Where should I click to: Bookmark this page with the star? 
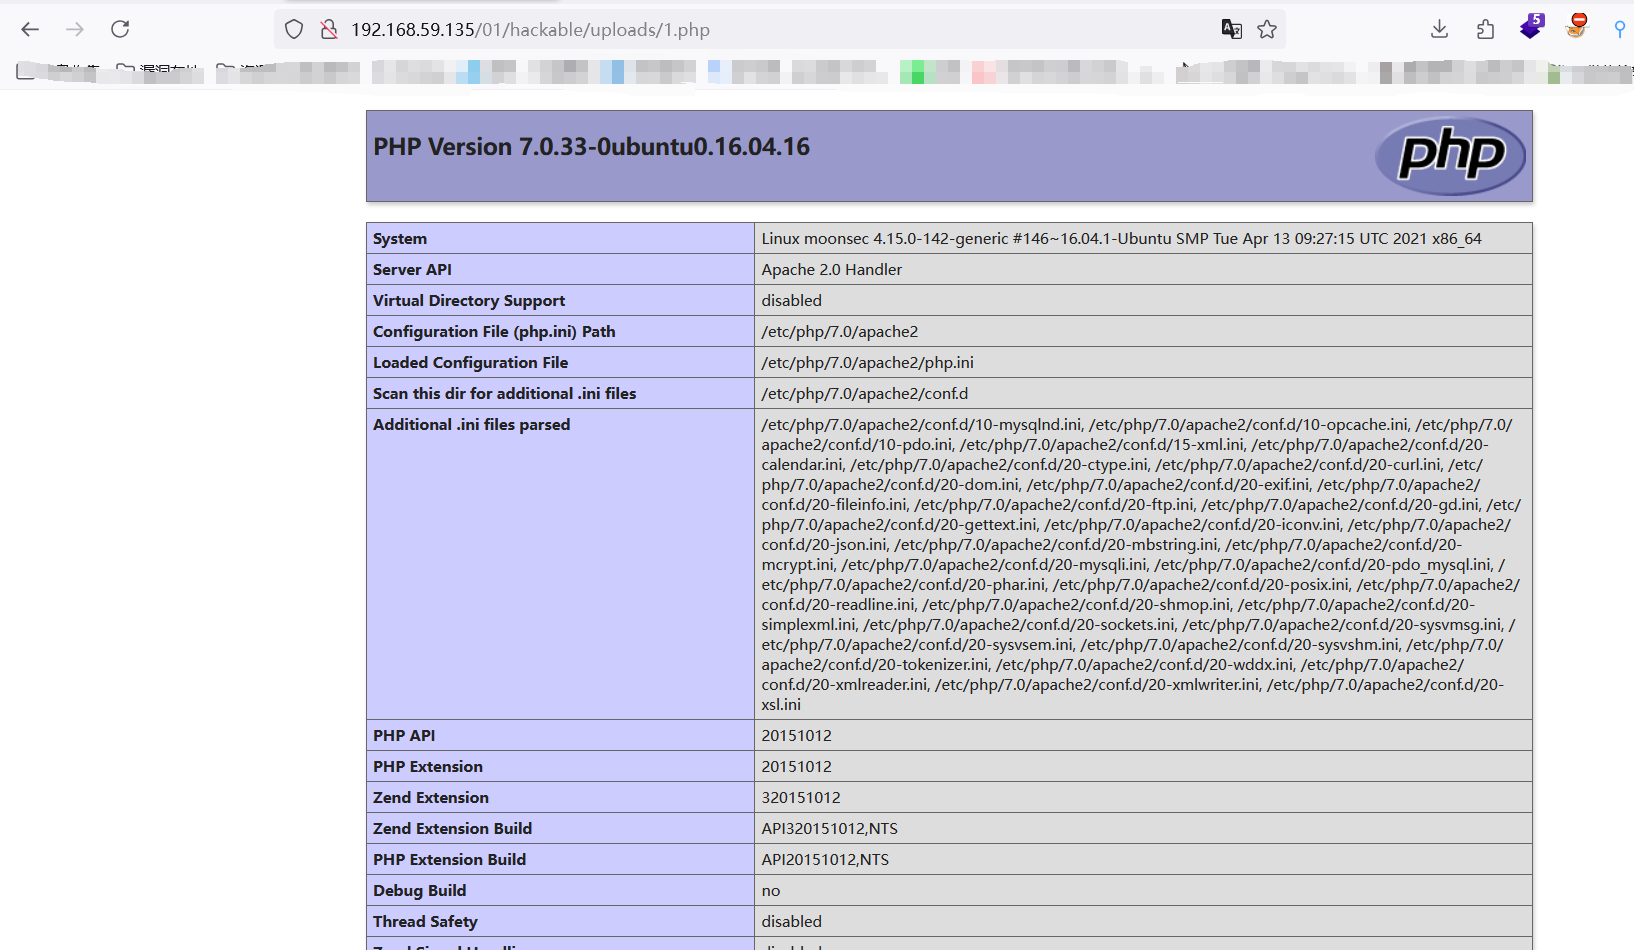coord(1267,29)
